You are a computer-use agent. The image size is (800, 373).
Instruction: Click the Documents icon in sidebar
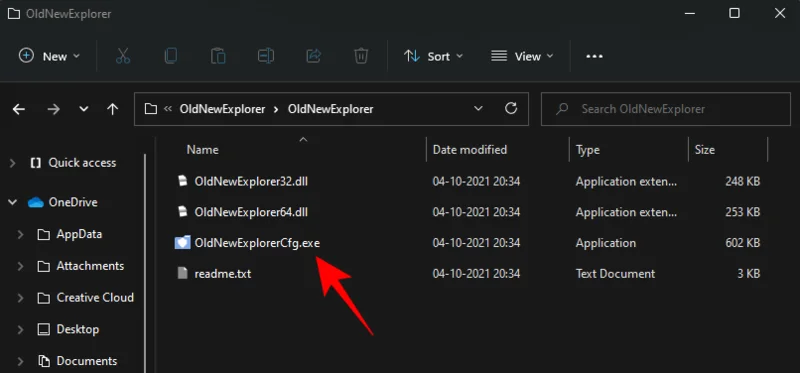44,361
